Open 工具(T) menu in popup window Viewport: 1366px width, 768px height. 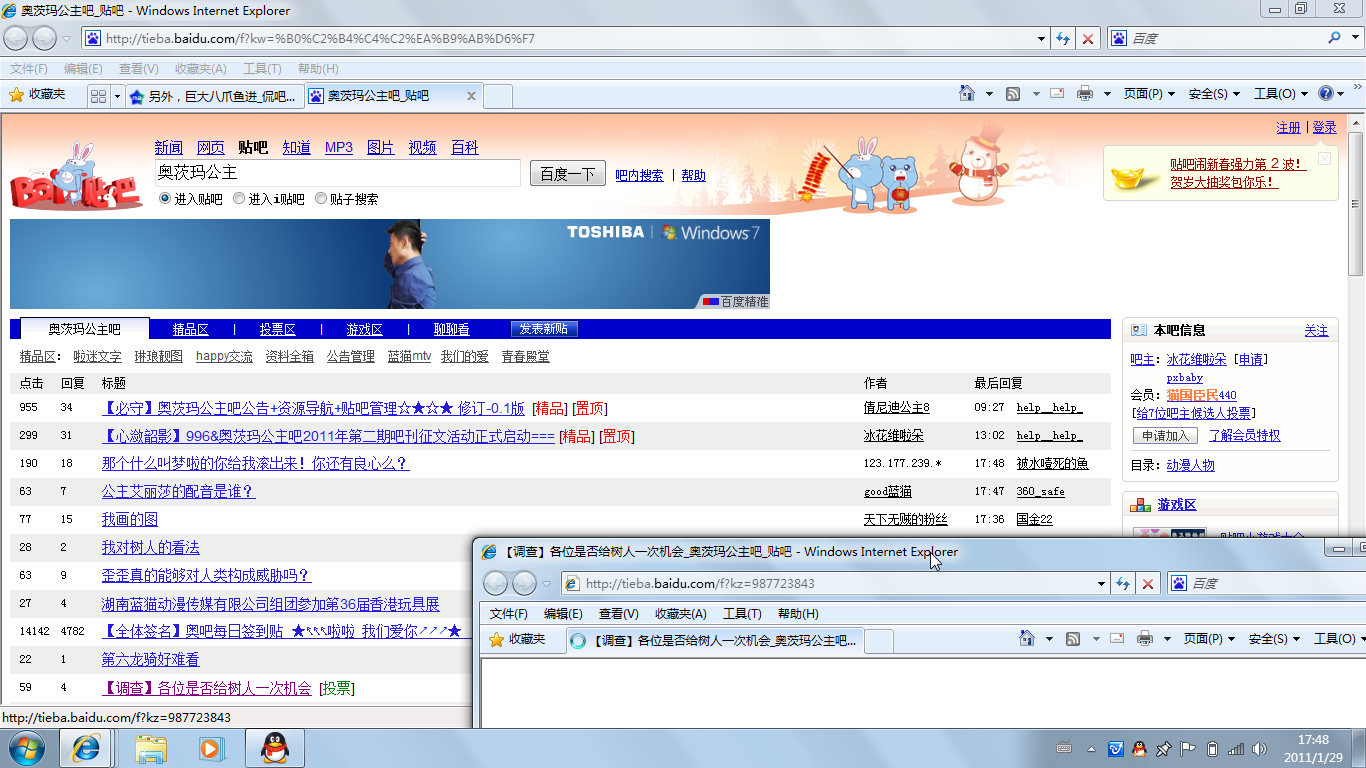(x=742, y=614)
